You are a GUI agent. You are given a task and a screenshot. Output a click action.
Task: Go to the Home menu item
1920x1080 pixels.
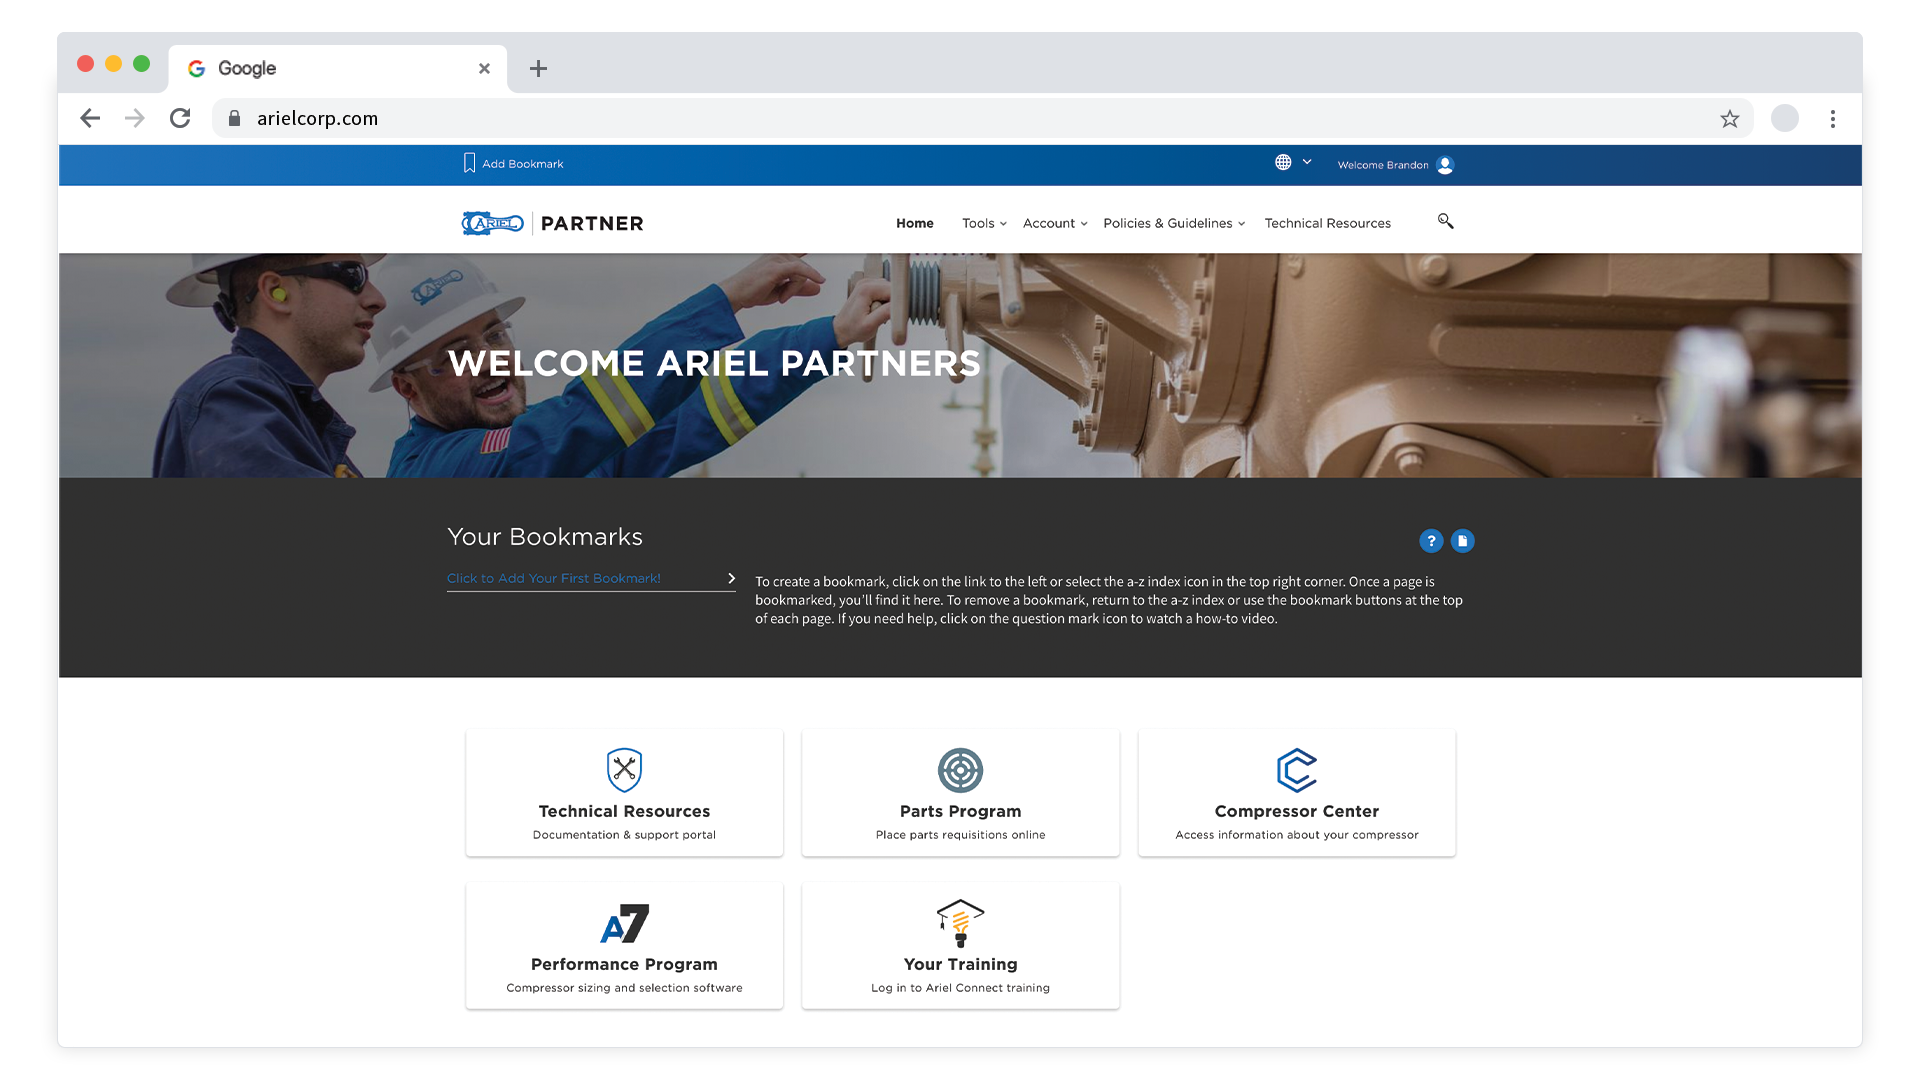[915, 223]
